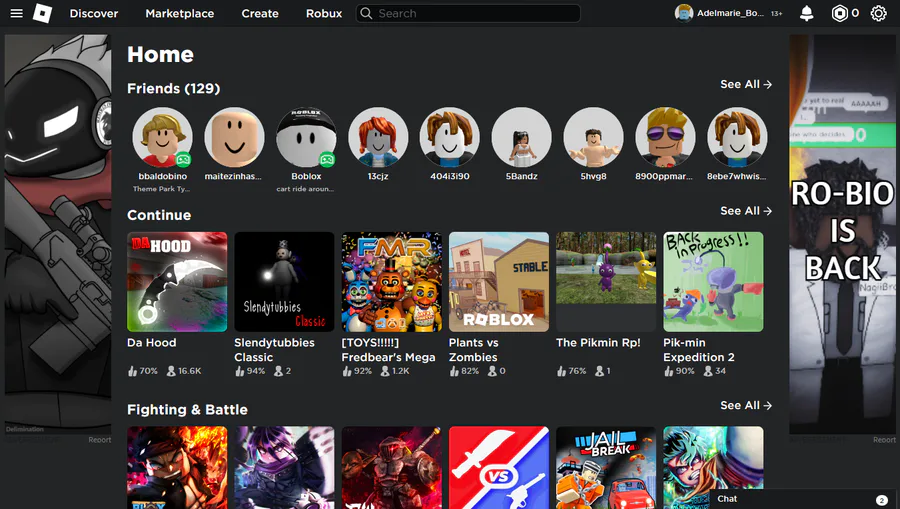Viewport: 900px width, 509px height.
Task: Open the Da Hood game thumbnail
Action: point(177,282)
